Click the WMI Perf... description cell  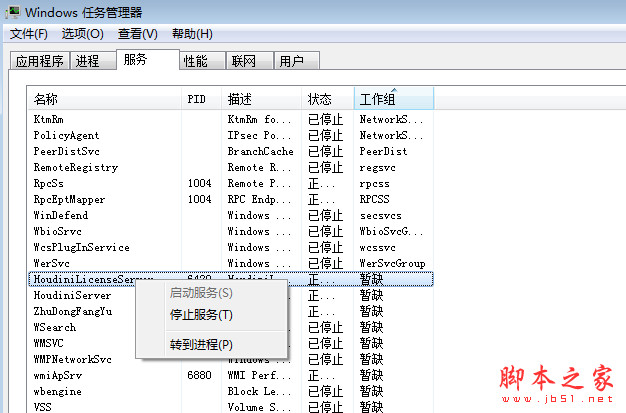coord(259,375)
